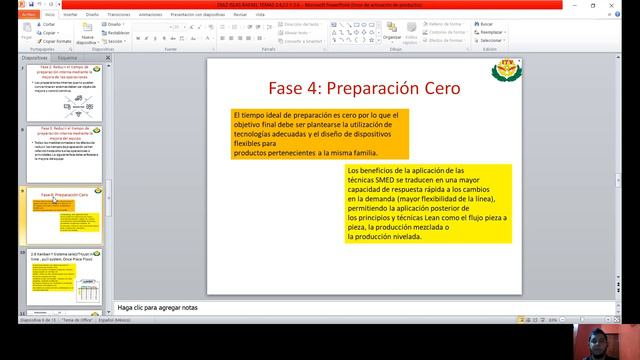Increase font size with the grow-font icon
Screen dimensions: 640x360
[x=191, y=27]
